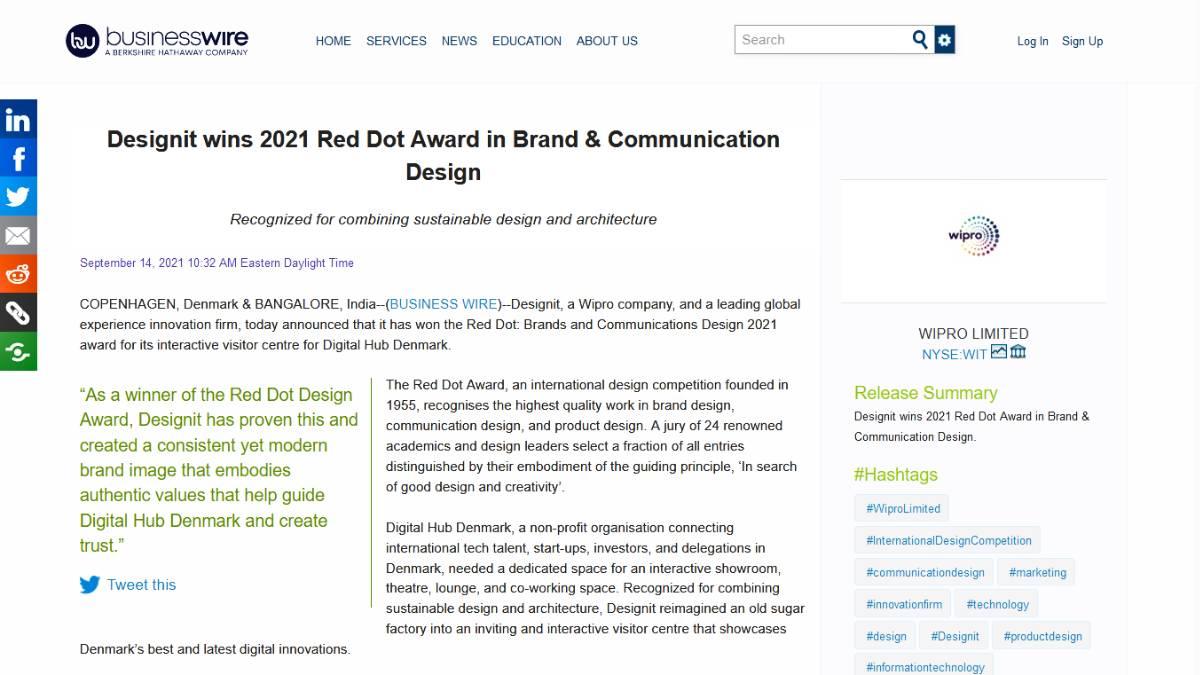Image resolution: width=1200 pixels, height=675 pixels.
Task: Click the #Hashtags heading
Action: [896, 475]
